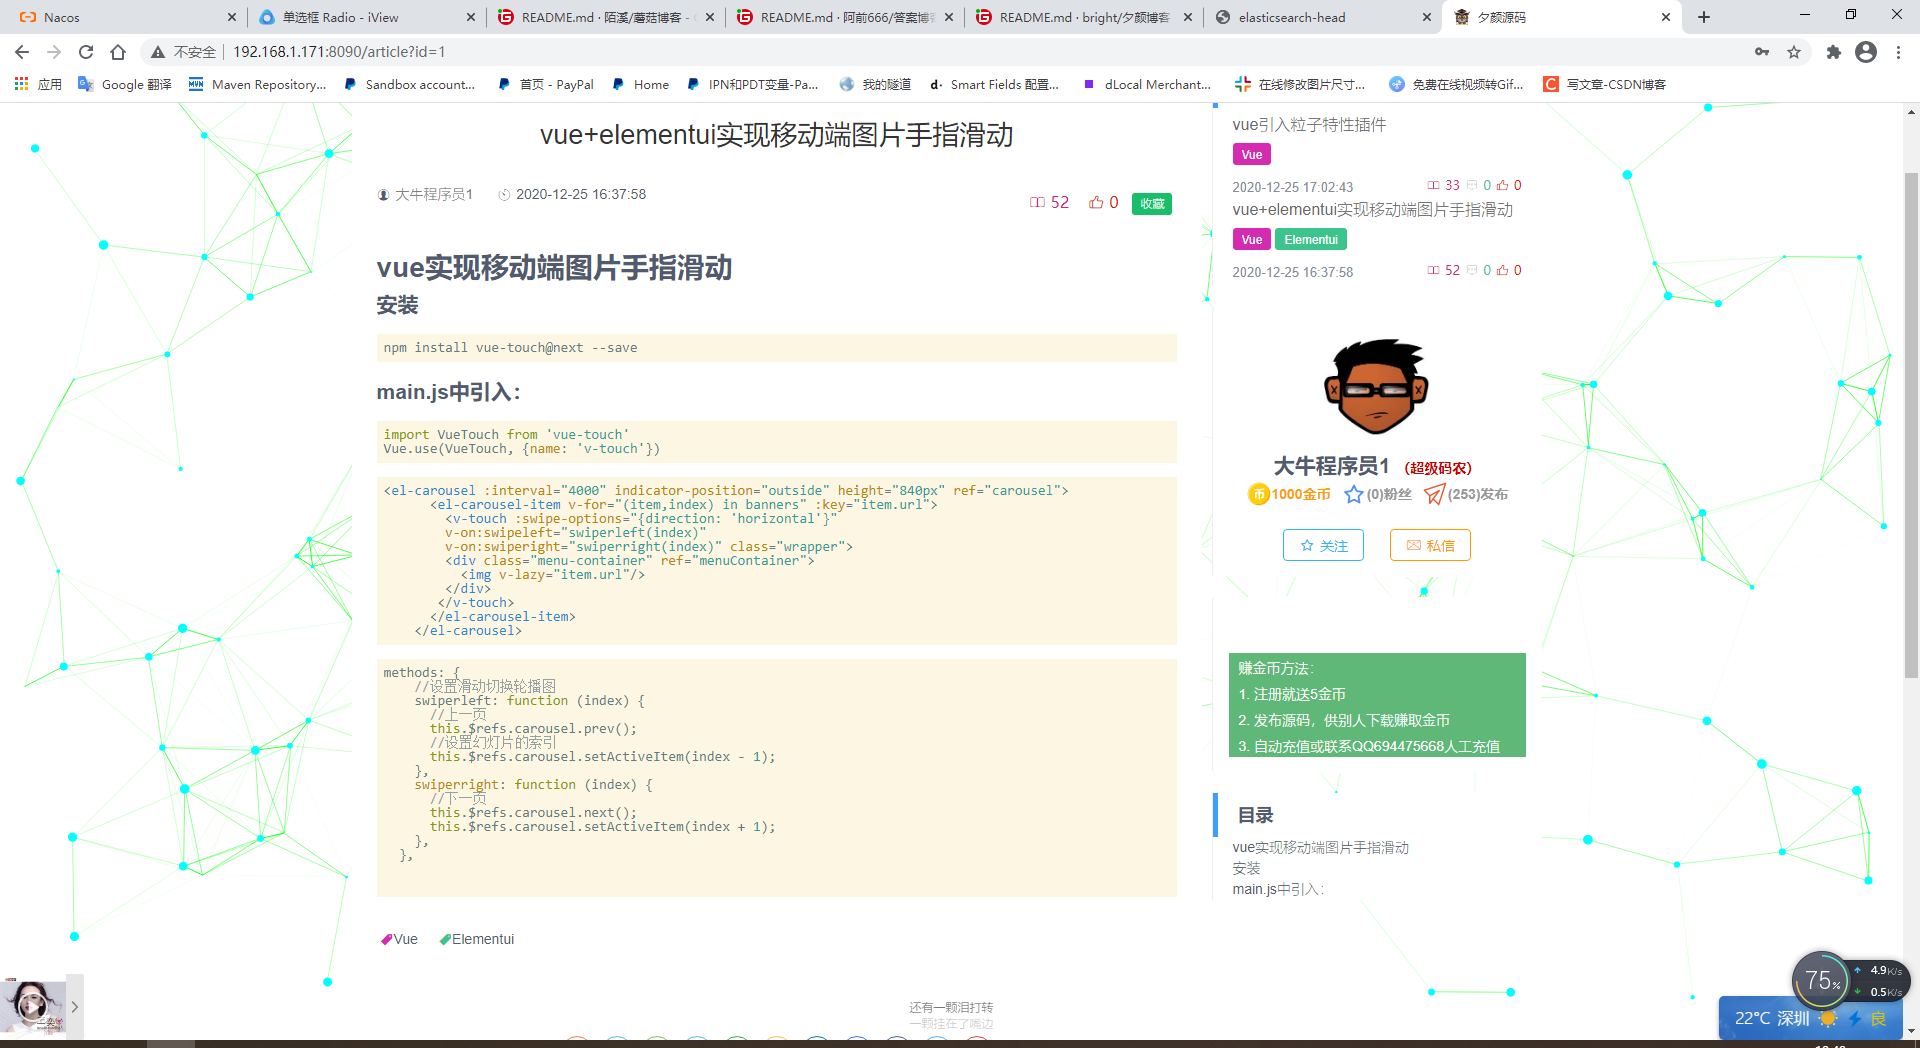Click the Vue tag at article bottom
The width and height of the screenshot is (1920, 1048).
400,939
